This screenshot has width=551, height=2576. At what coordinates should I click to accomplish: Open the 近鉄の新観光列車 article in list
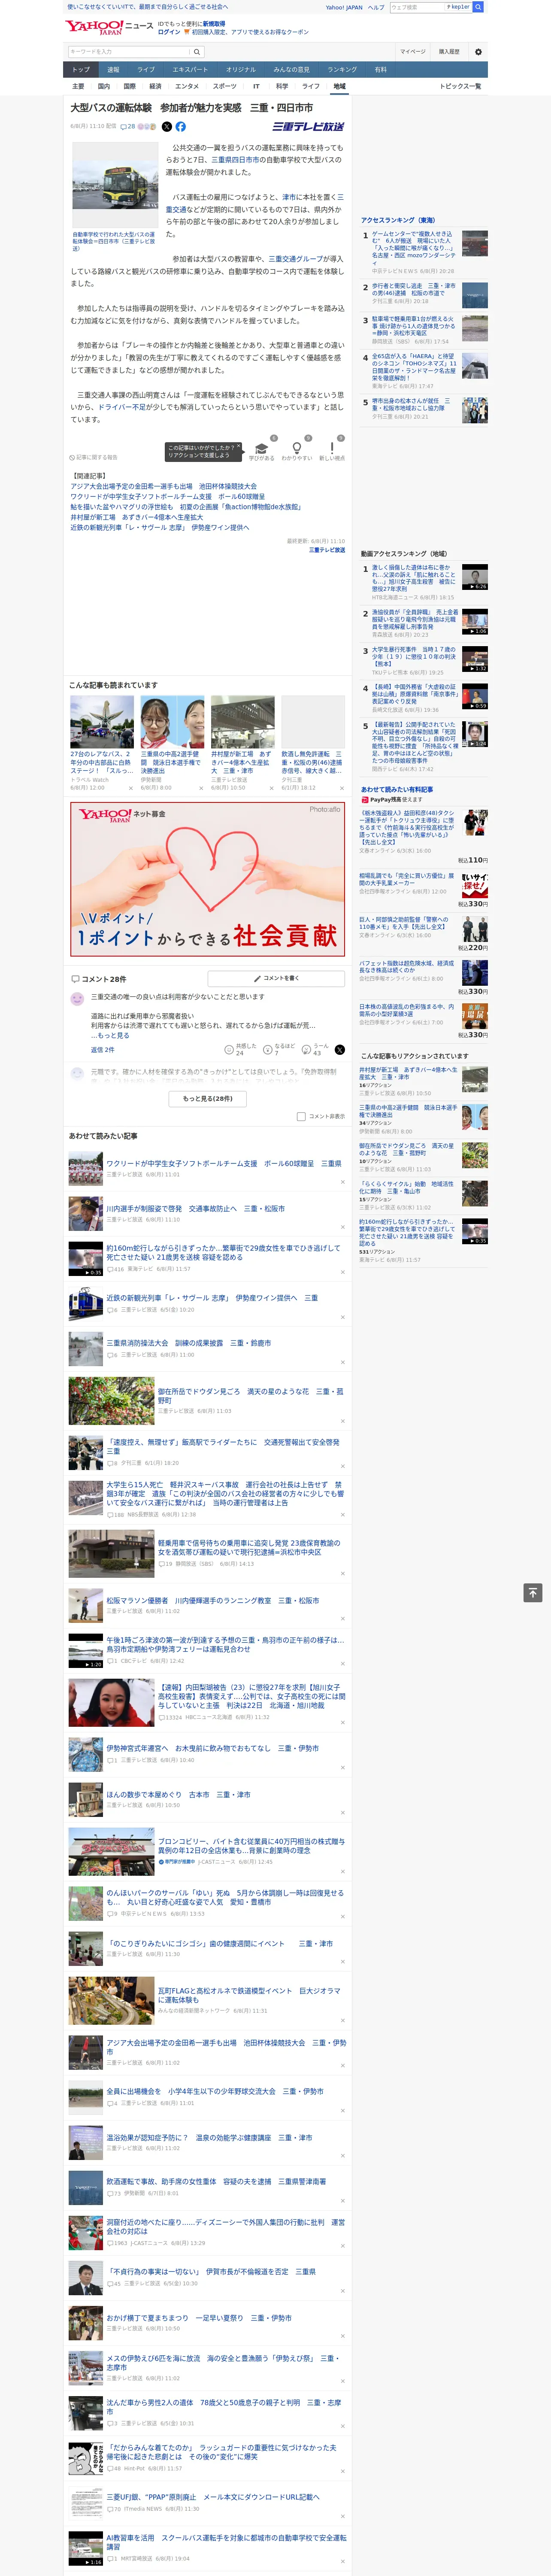pos(212,1298)
